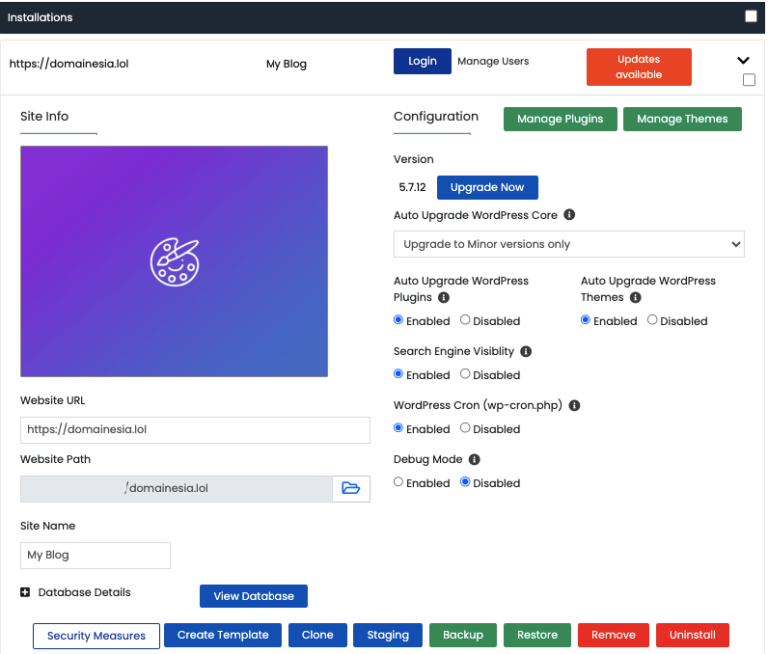Switch to the Configuration tab

pos(436,117)
